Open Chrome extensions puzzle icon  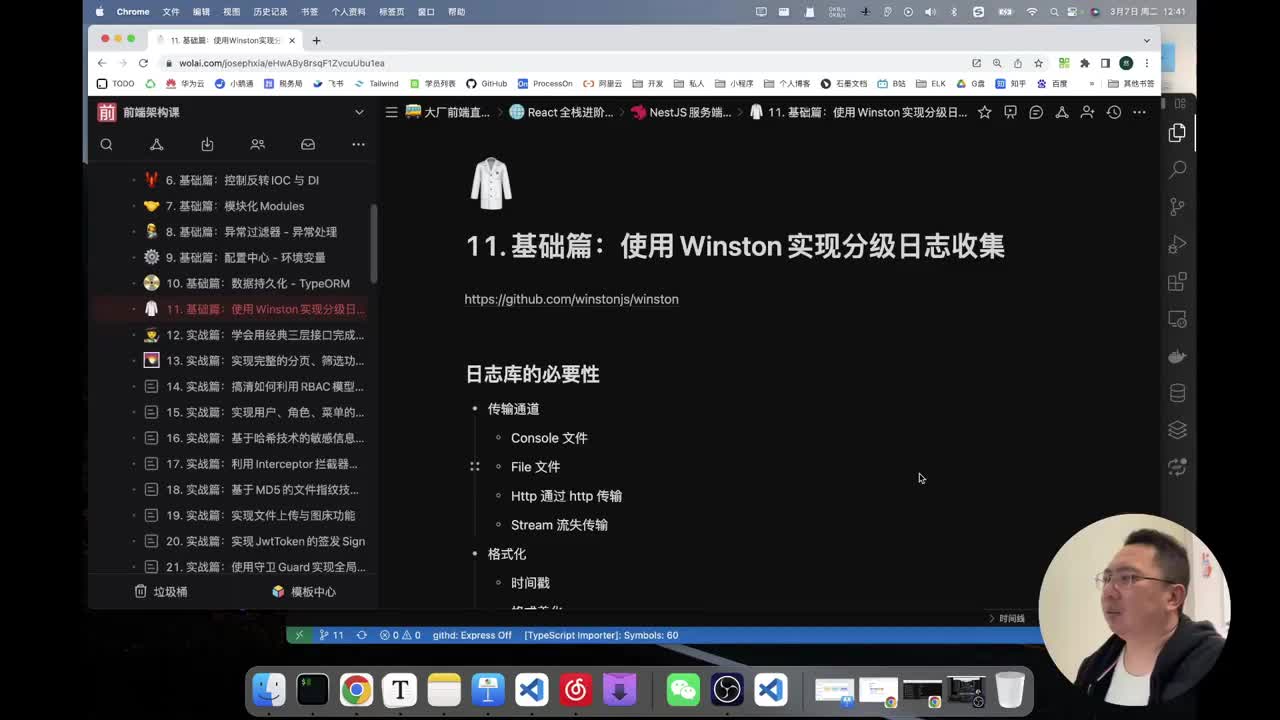click(x=1084, y=63)
